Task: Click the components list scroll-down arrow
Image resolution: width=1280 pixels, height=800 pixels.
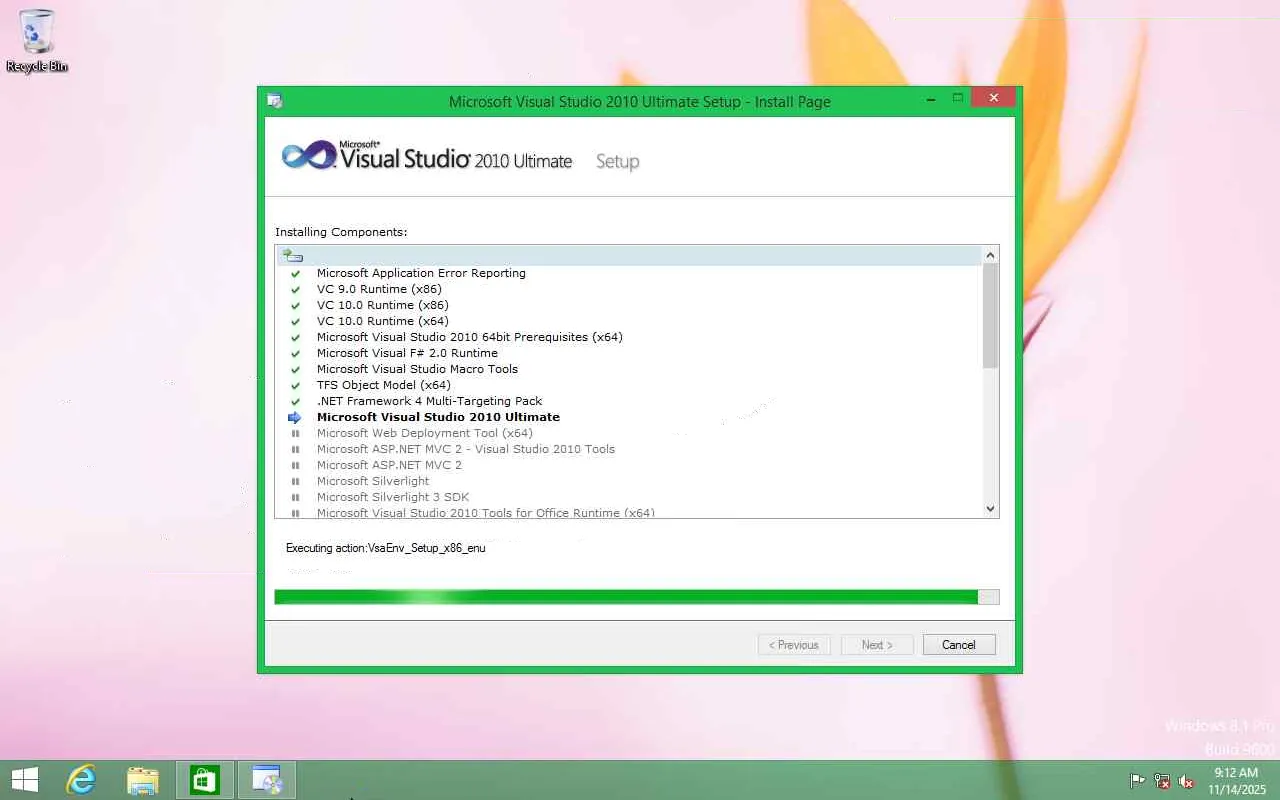Action: click(x=991, y=509)
